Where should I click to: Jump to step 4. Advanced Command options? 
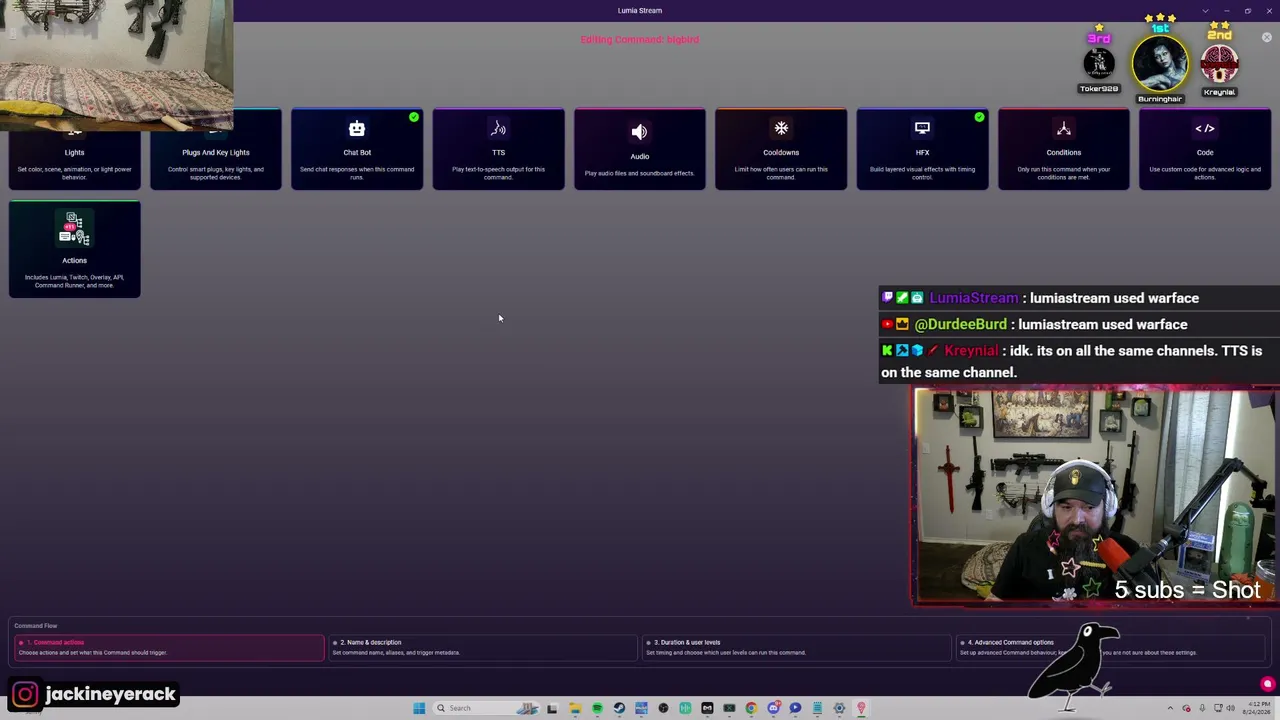[x=1110, y=648]
